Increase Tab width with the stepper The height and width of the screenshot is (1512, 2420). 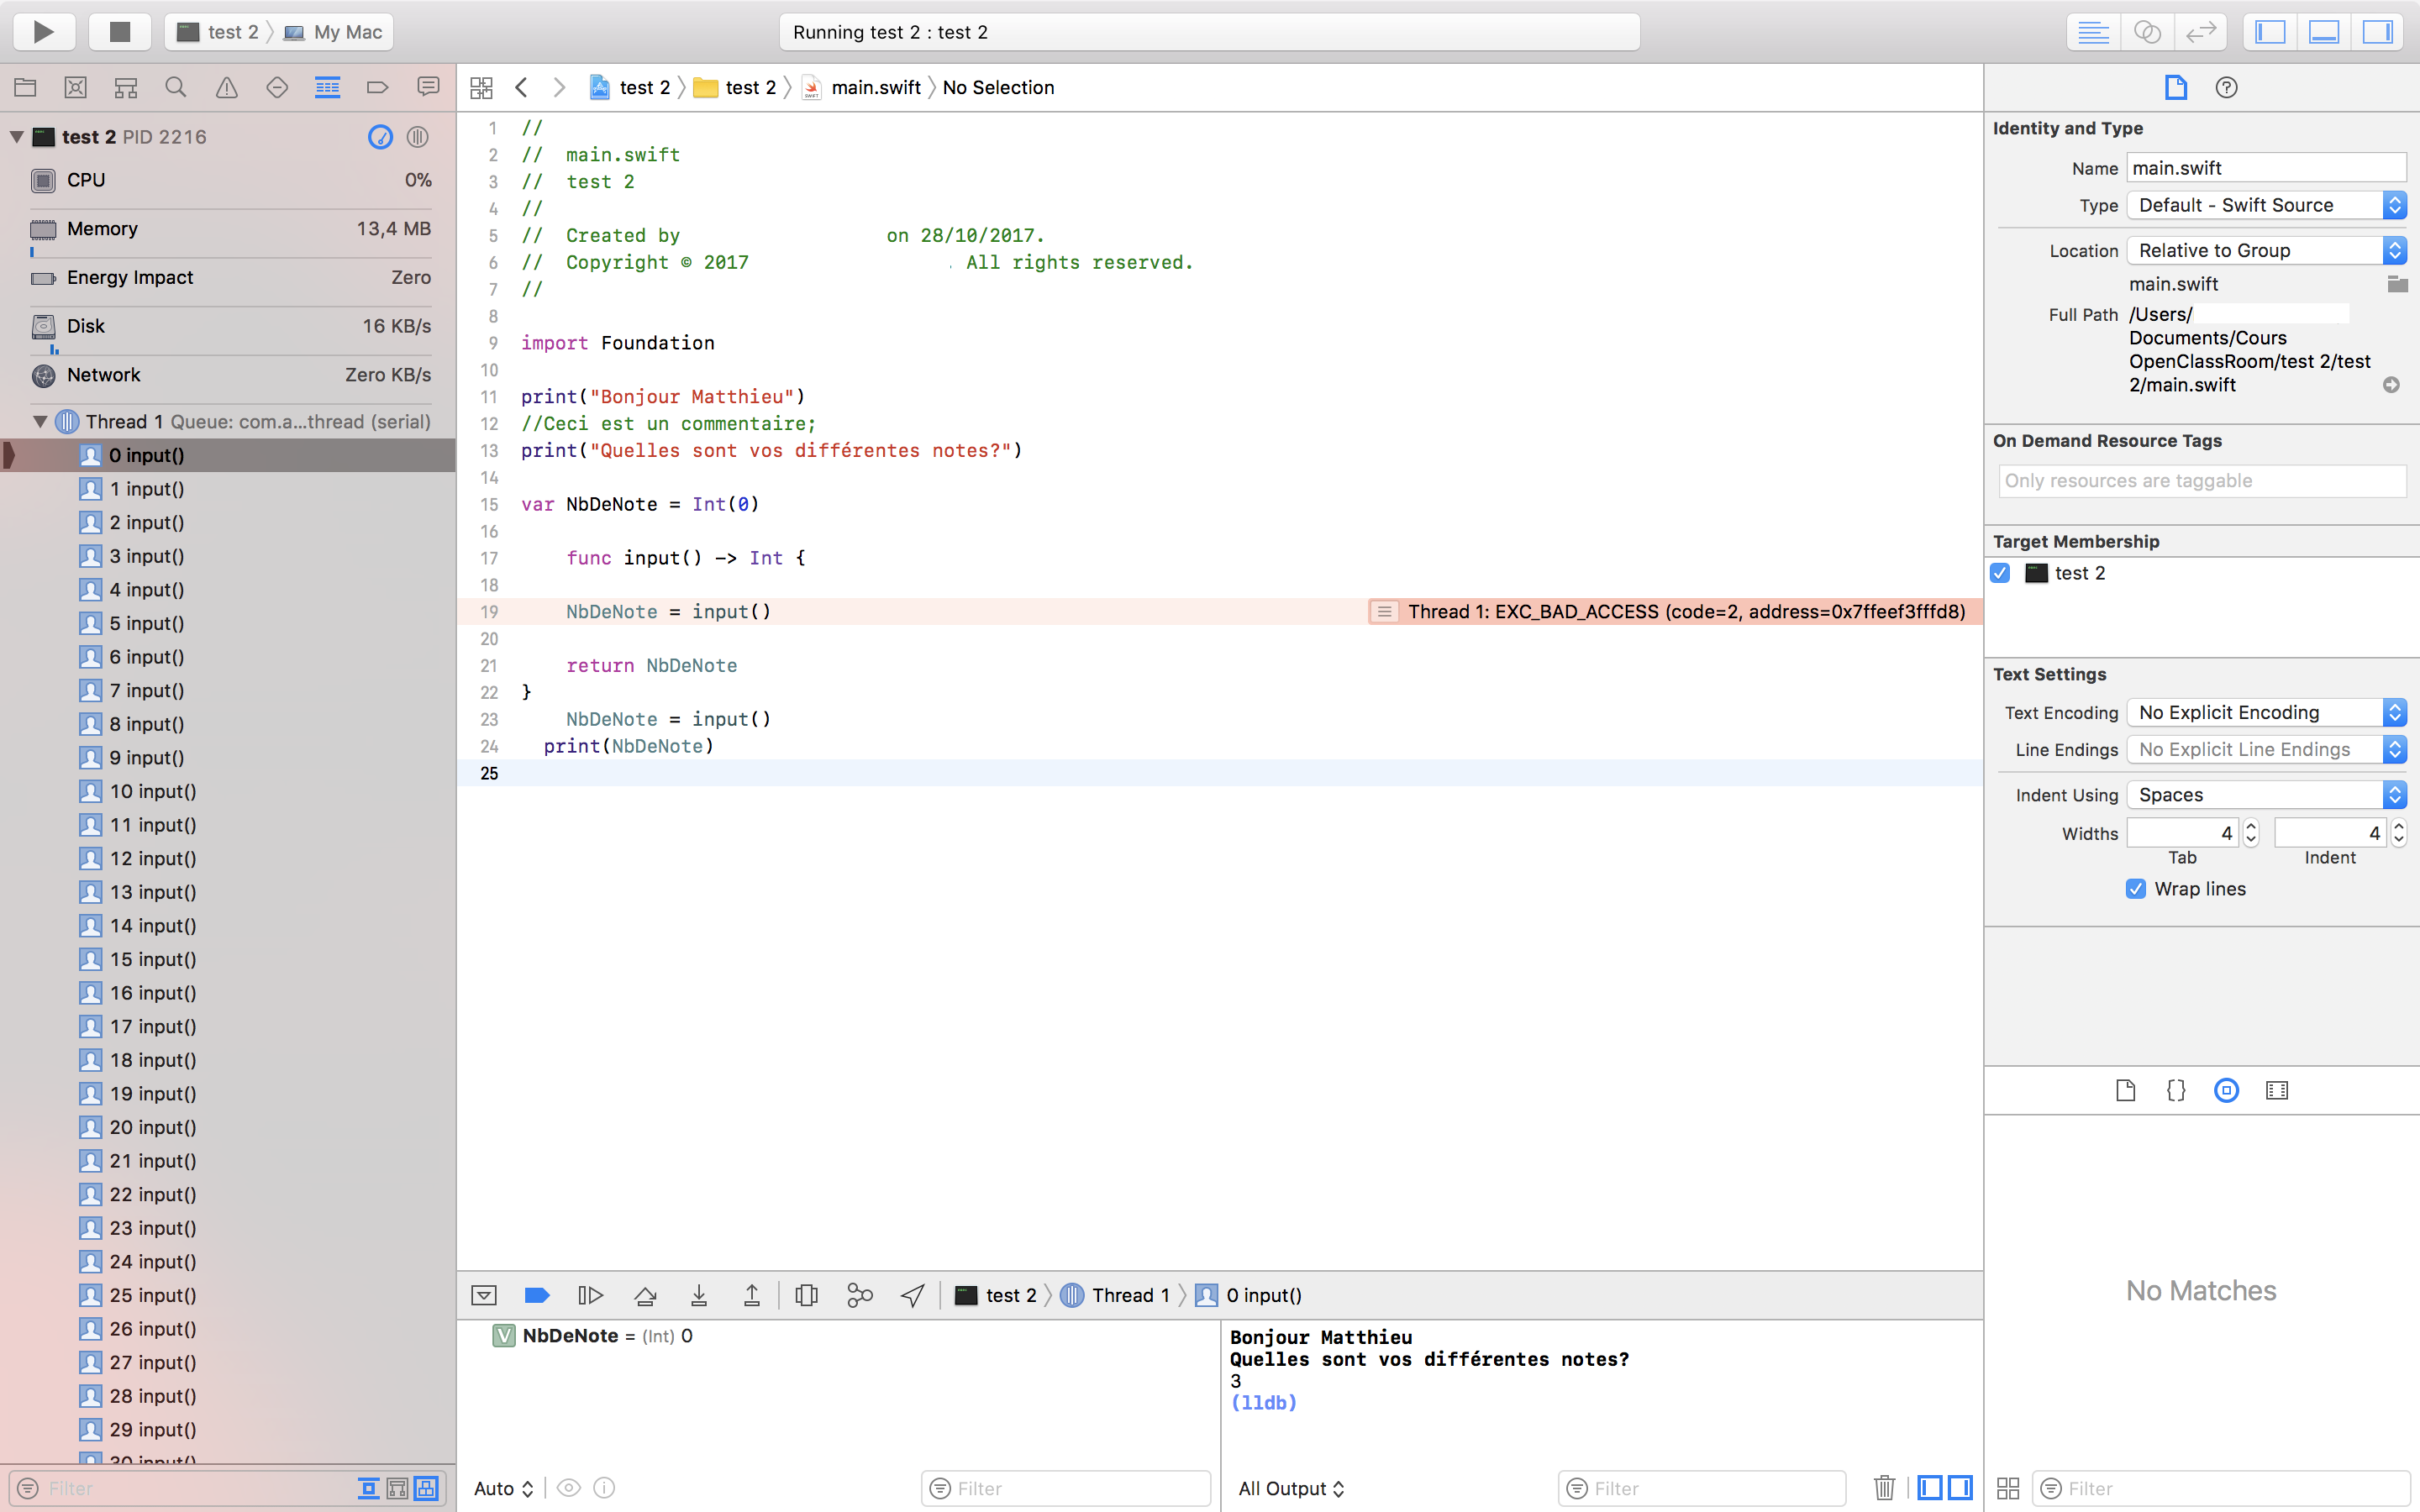[x=2250, y=826]
